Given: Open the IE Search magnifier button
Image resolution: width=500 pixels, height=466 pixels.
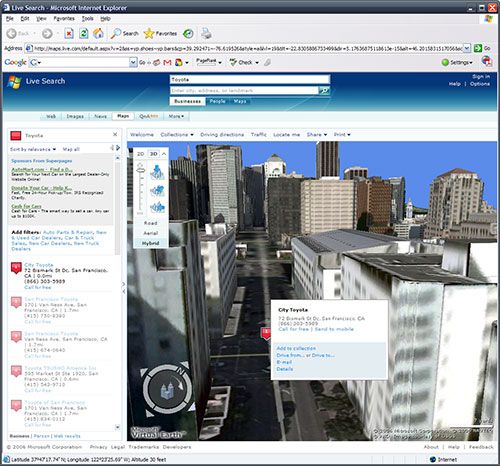Looking at the screenshot, I should pos(124,33).
